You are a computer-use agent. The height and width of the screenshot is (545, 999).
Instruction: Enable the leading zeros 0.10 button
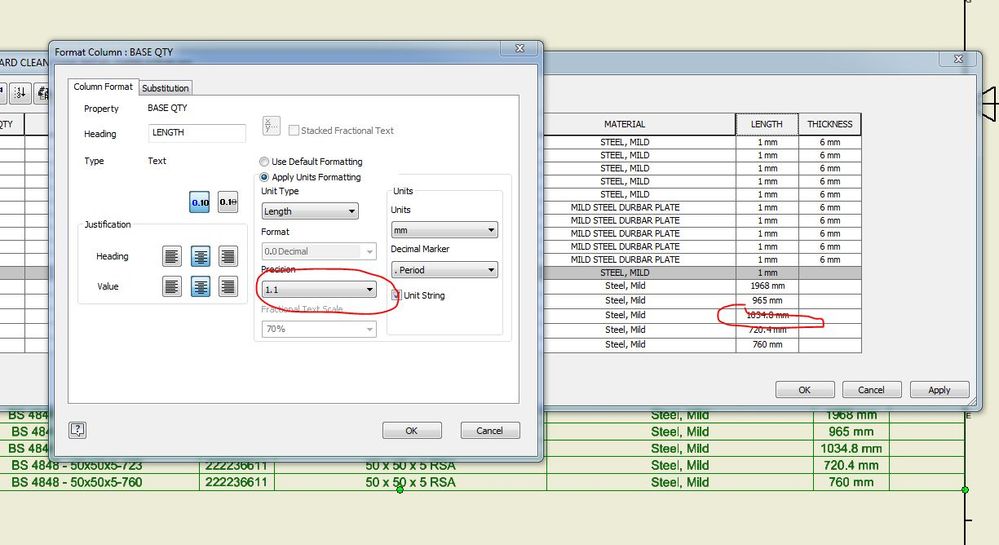point(199,202)
